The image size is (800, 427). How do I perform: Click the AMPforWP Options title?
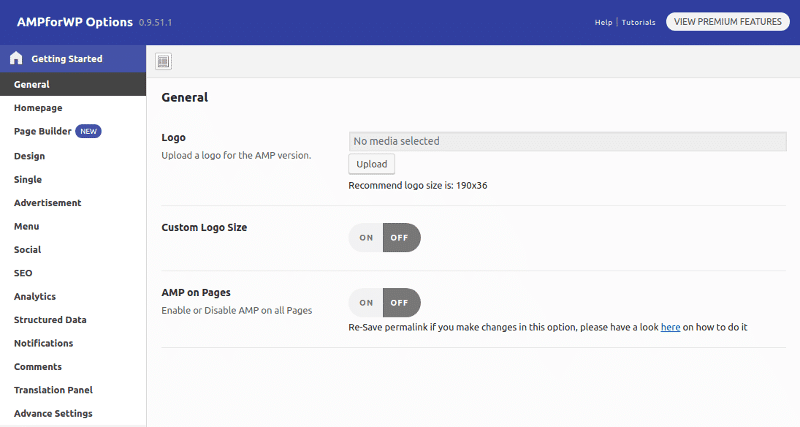74,22
